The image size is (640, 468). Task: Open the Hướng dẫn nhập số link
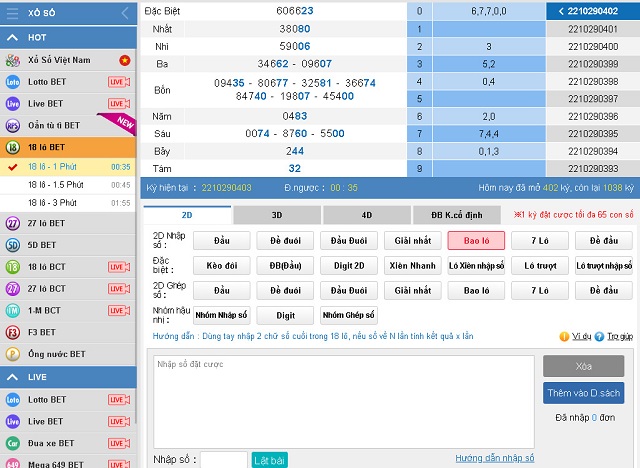point(494,458)
